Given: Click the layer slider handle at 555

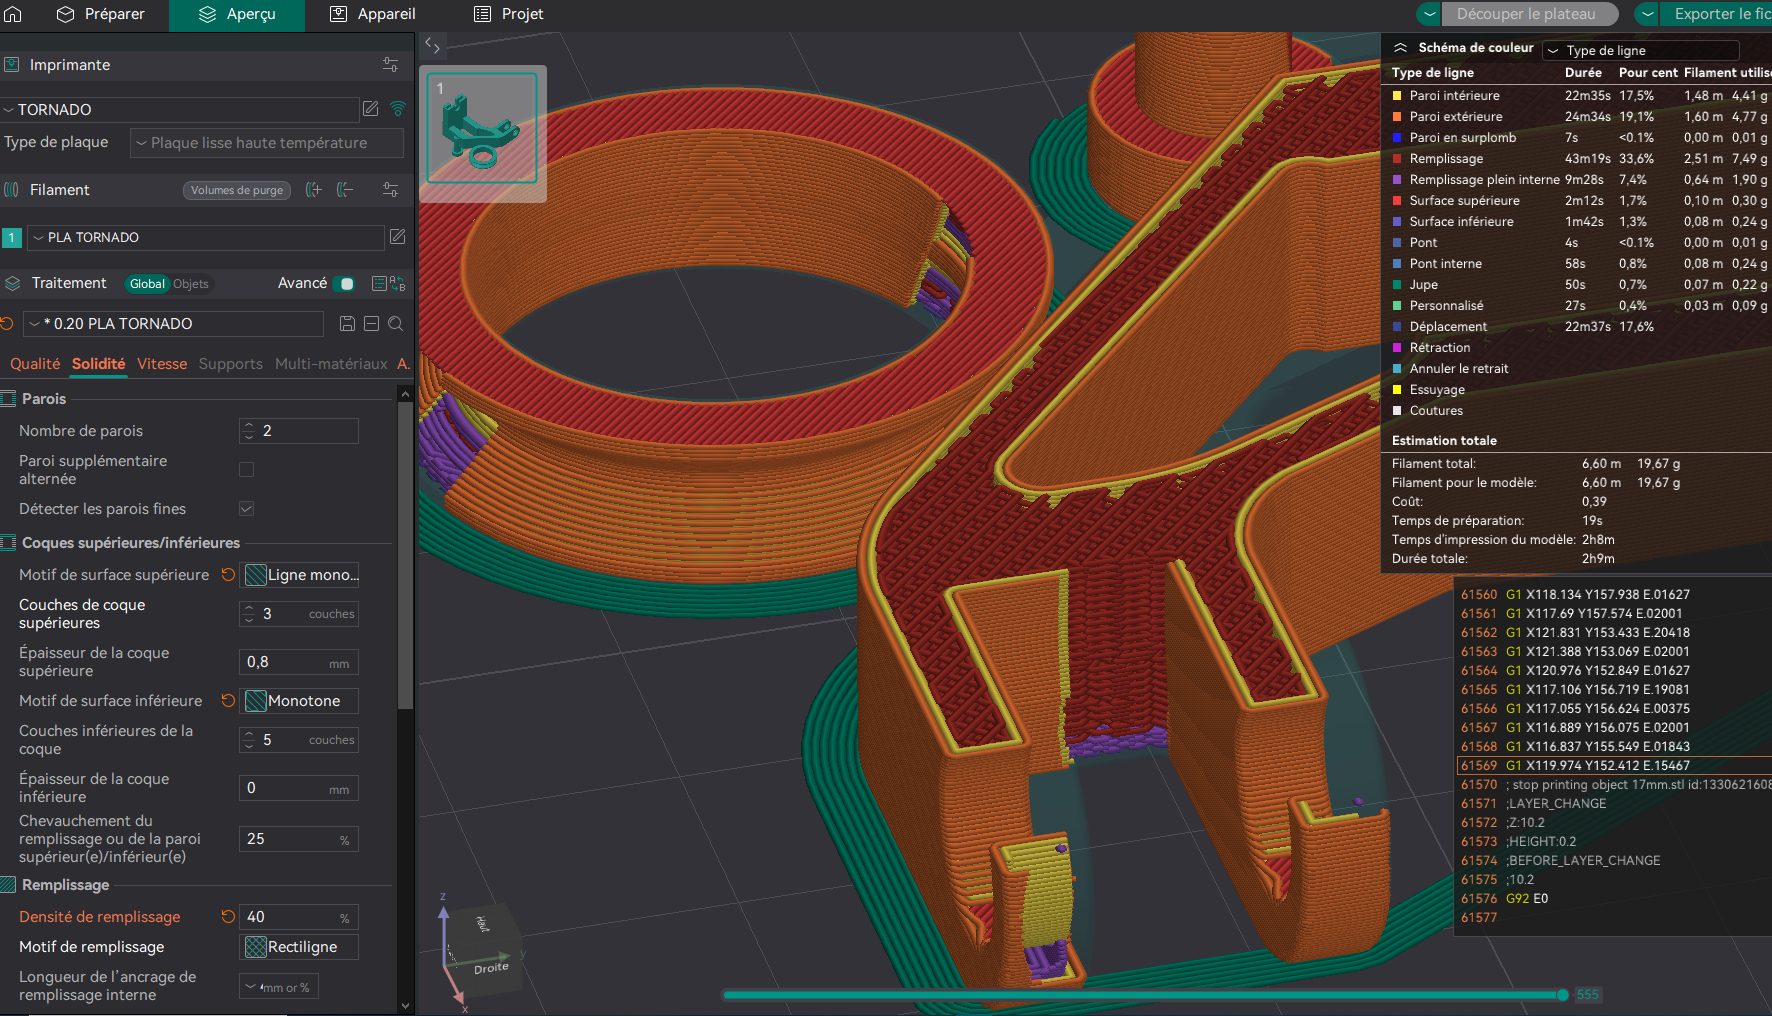Looking at the screenshot, I should tap(1563, 995).
